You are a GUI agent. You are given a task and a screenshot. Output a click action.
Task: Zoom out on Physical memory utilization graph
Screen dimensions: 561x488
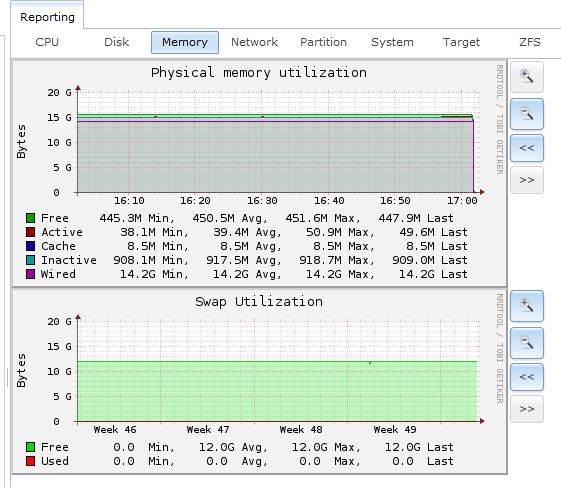[527, 114]
